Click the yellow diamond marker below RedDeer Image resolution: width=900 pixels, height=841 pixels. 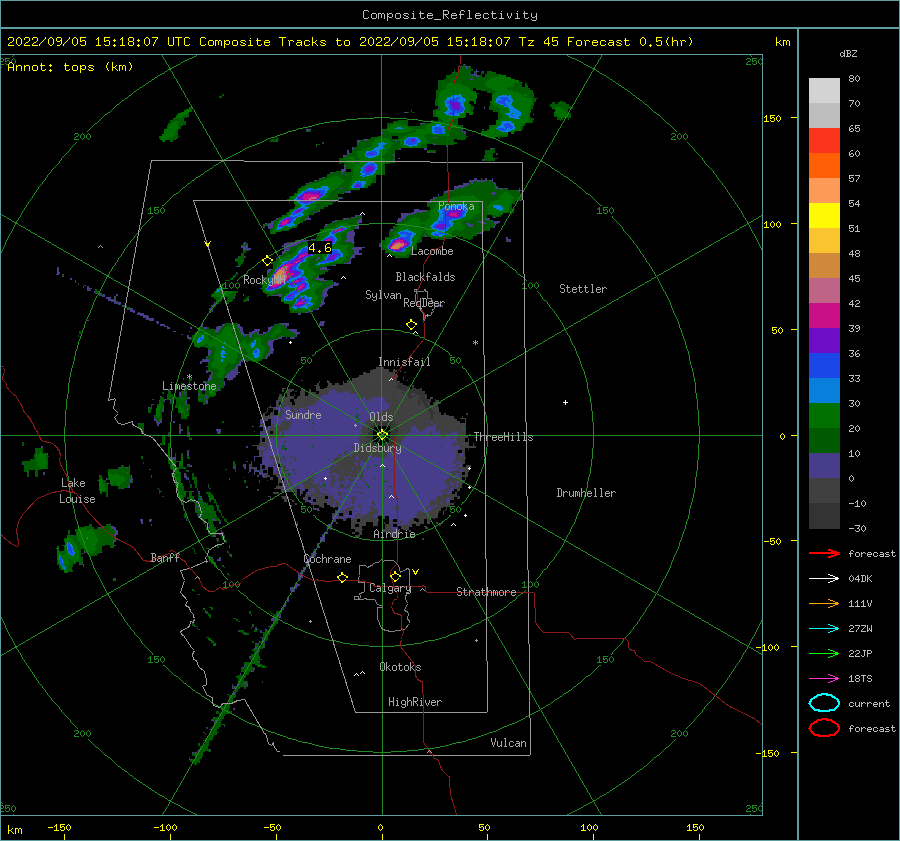click(412, 325)
